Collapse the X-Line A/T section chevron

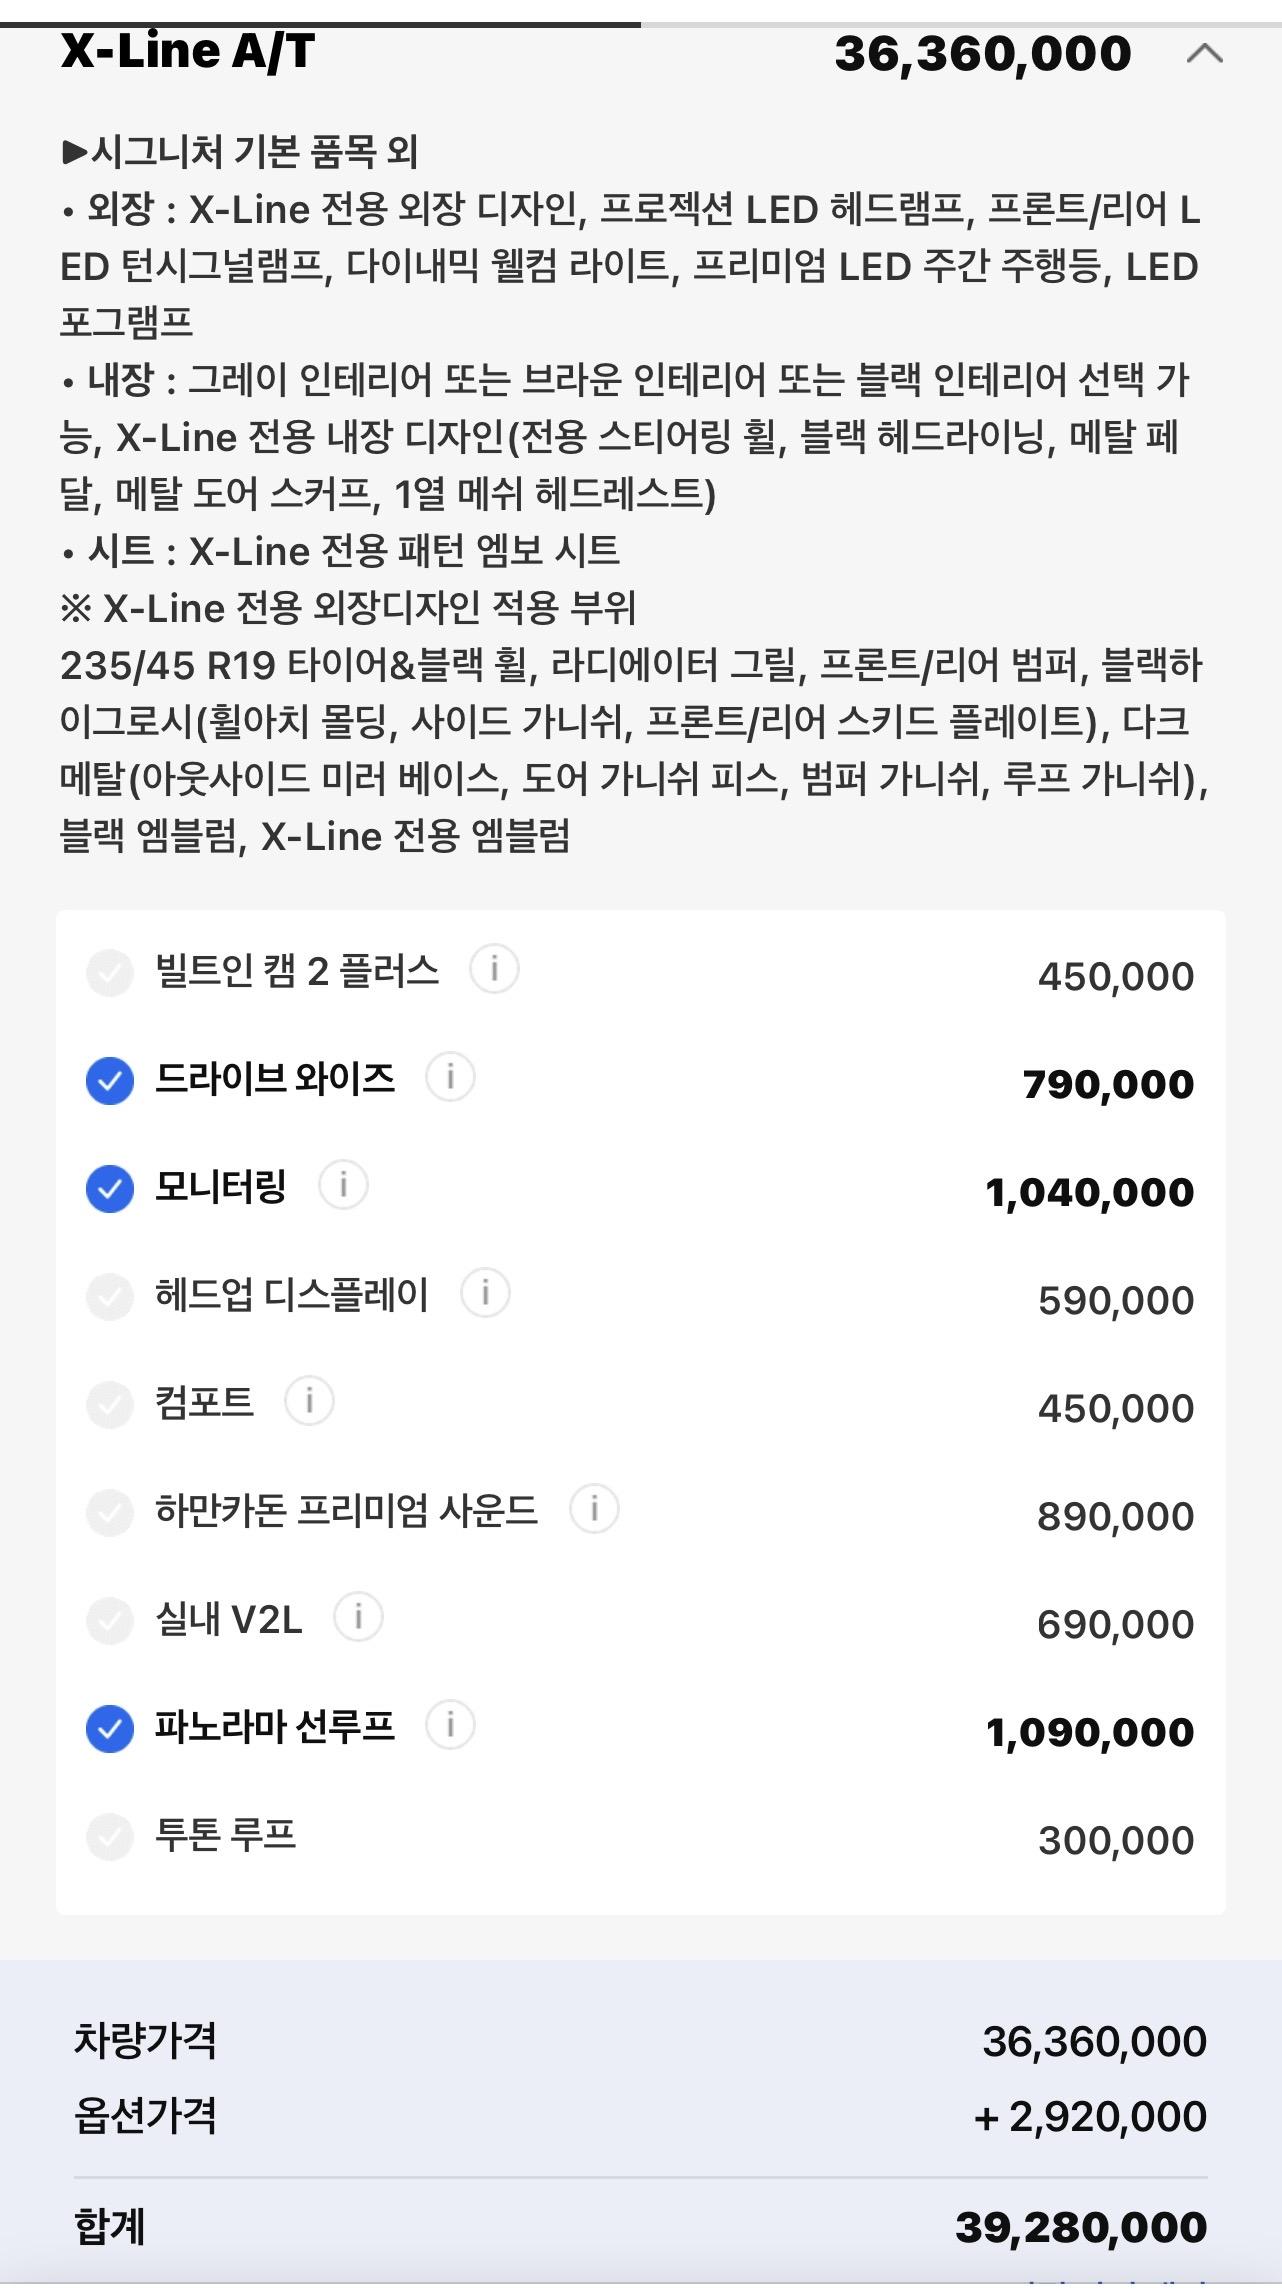1205,53
